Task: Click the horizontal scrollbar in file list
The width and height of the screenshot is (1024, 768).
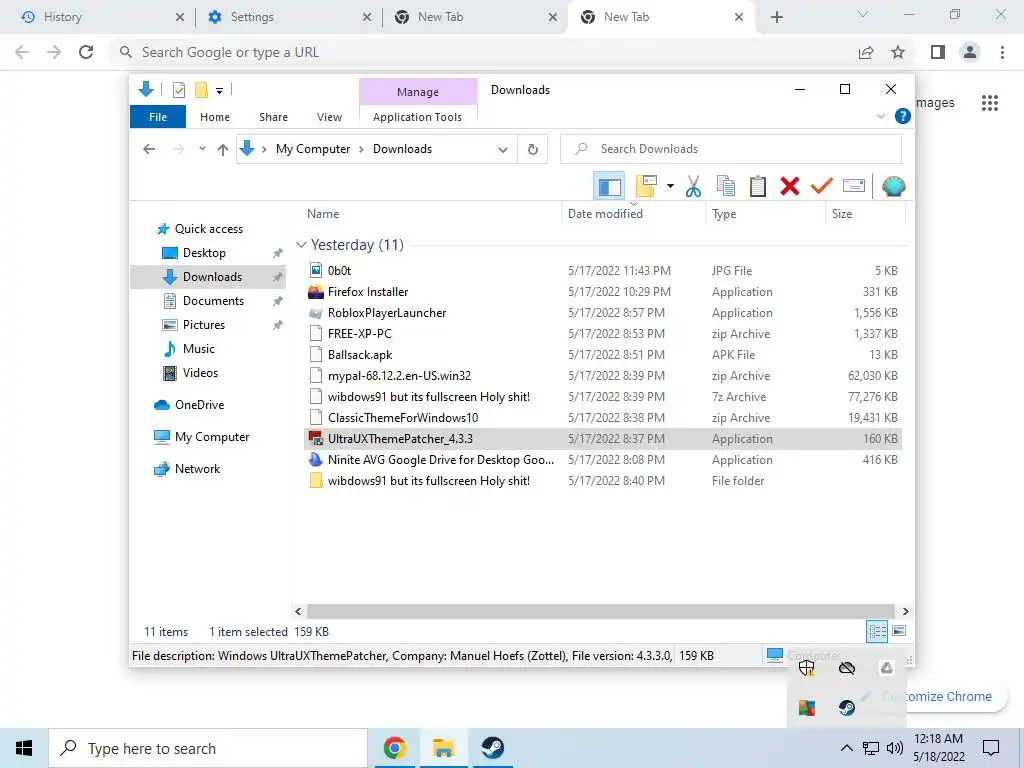Action: point(600,611)
